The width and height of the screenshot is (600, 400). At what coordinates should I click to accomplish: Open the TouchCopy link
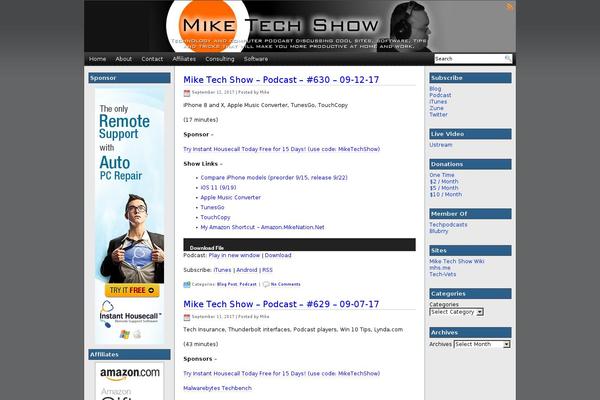tap(215, 217)
